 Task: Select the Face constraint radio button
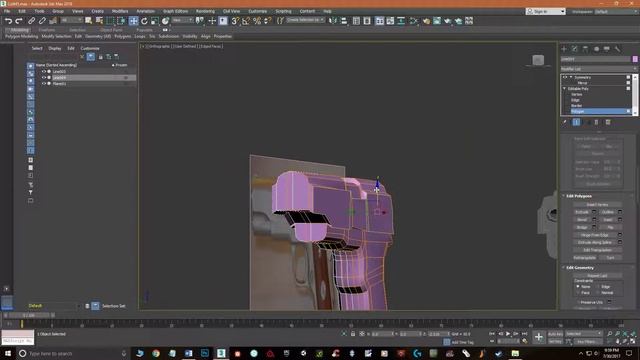pos(578,293)
